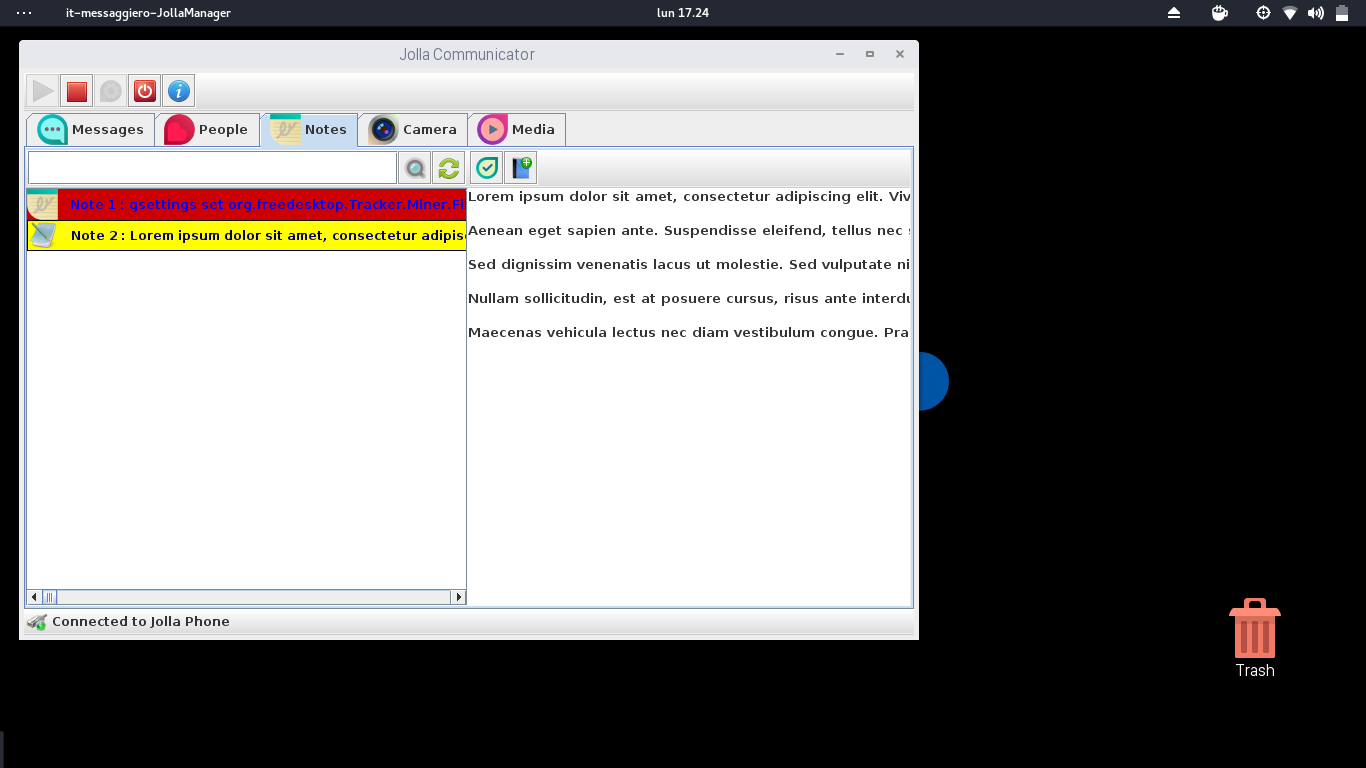Image resolution: width=1366 pixels, height=768 pixels.
Task: Minimize the Jolla Communicator window
Action: point(840,54)
